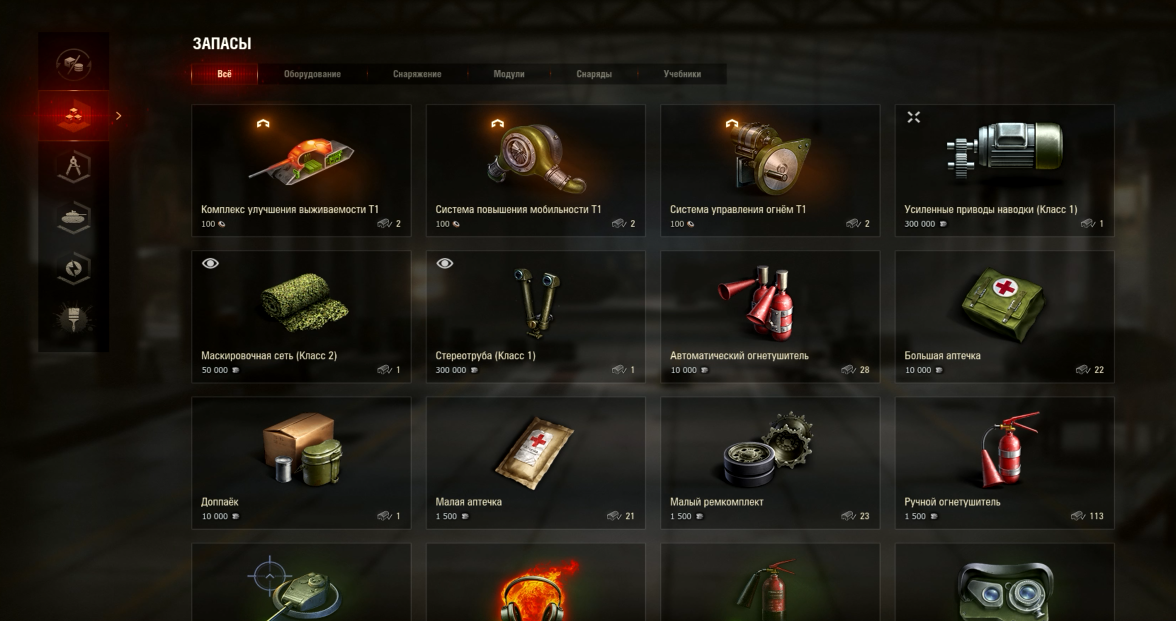1176x621 pixels.
Task: Open the tank vehicles sidebar icon
Action: [74, 218]
